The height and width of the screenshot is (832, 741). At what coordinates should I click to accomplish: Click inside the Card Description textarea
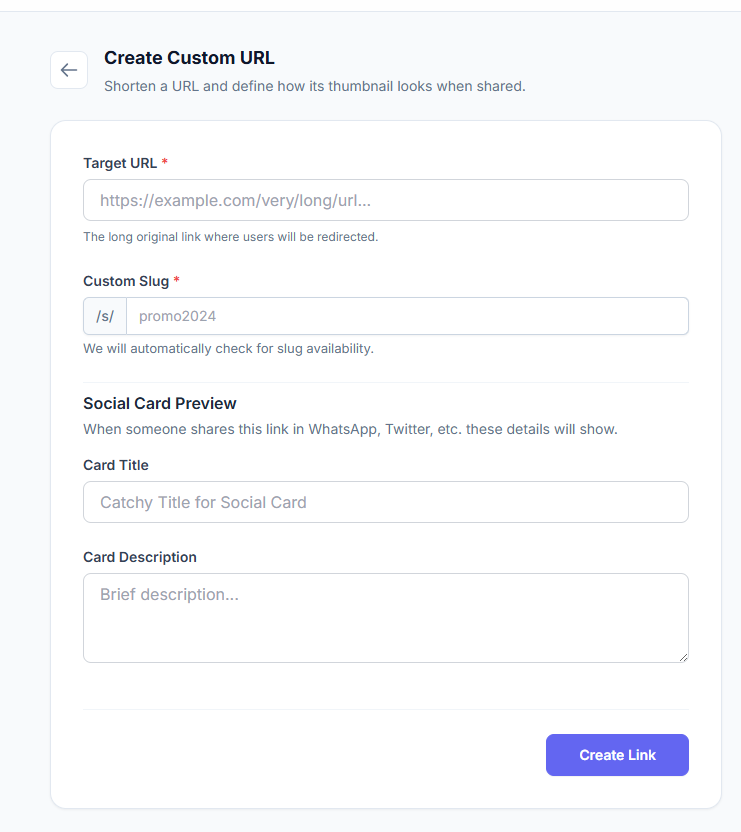click(385, 610)
